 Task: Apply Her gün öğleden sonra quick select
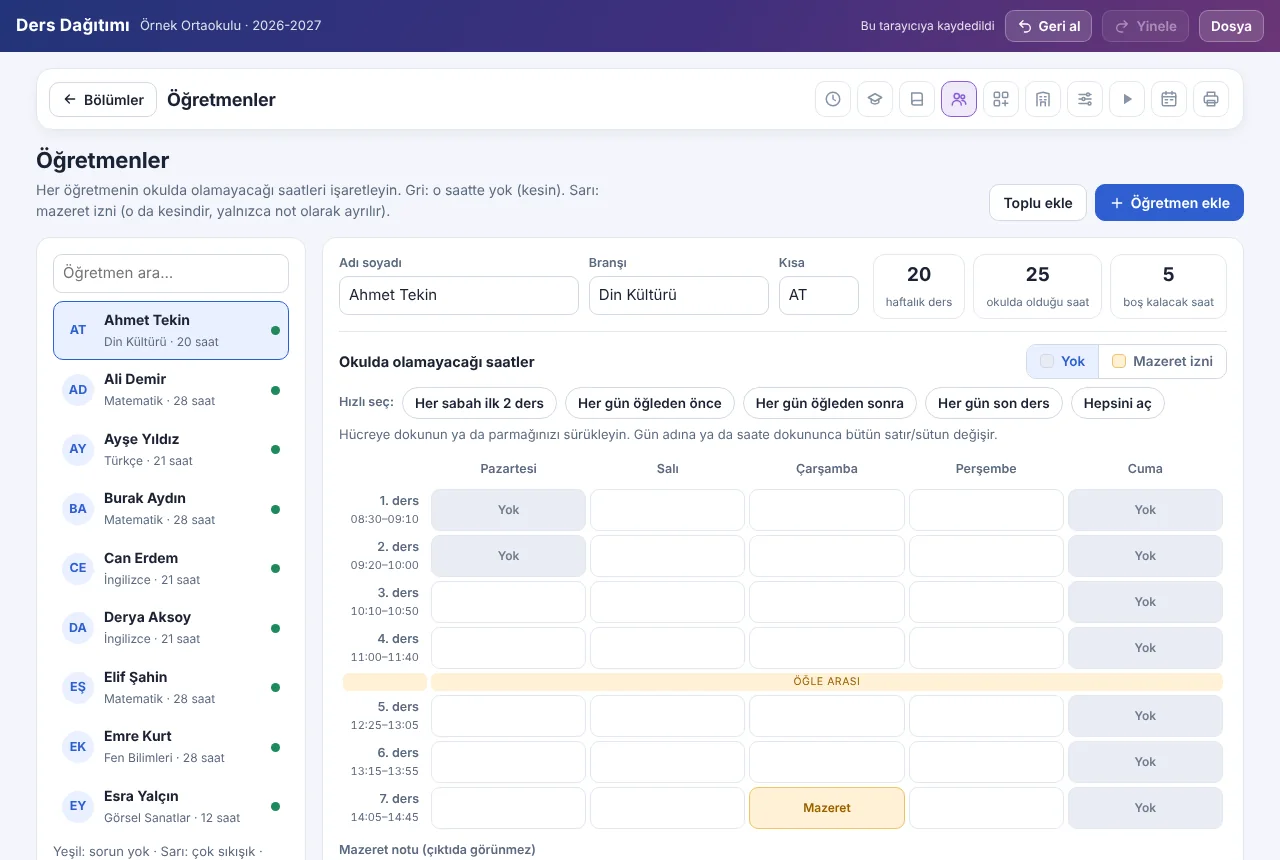click(x=830, y=403)
